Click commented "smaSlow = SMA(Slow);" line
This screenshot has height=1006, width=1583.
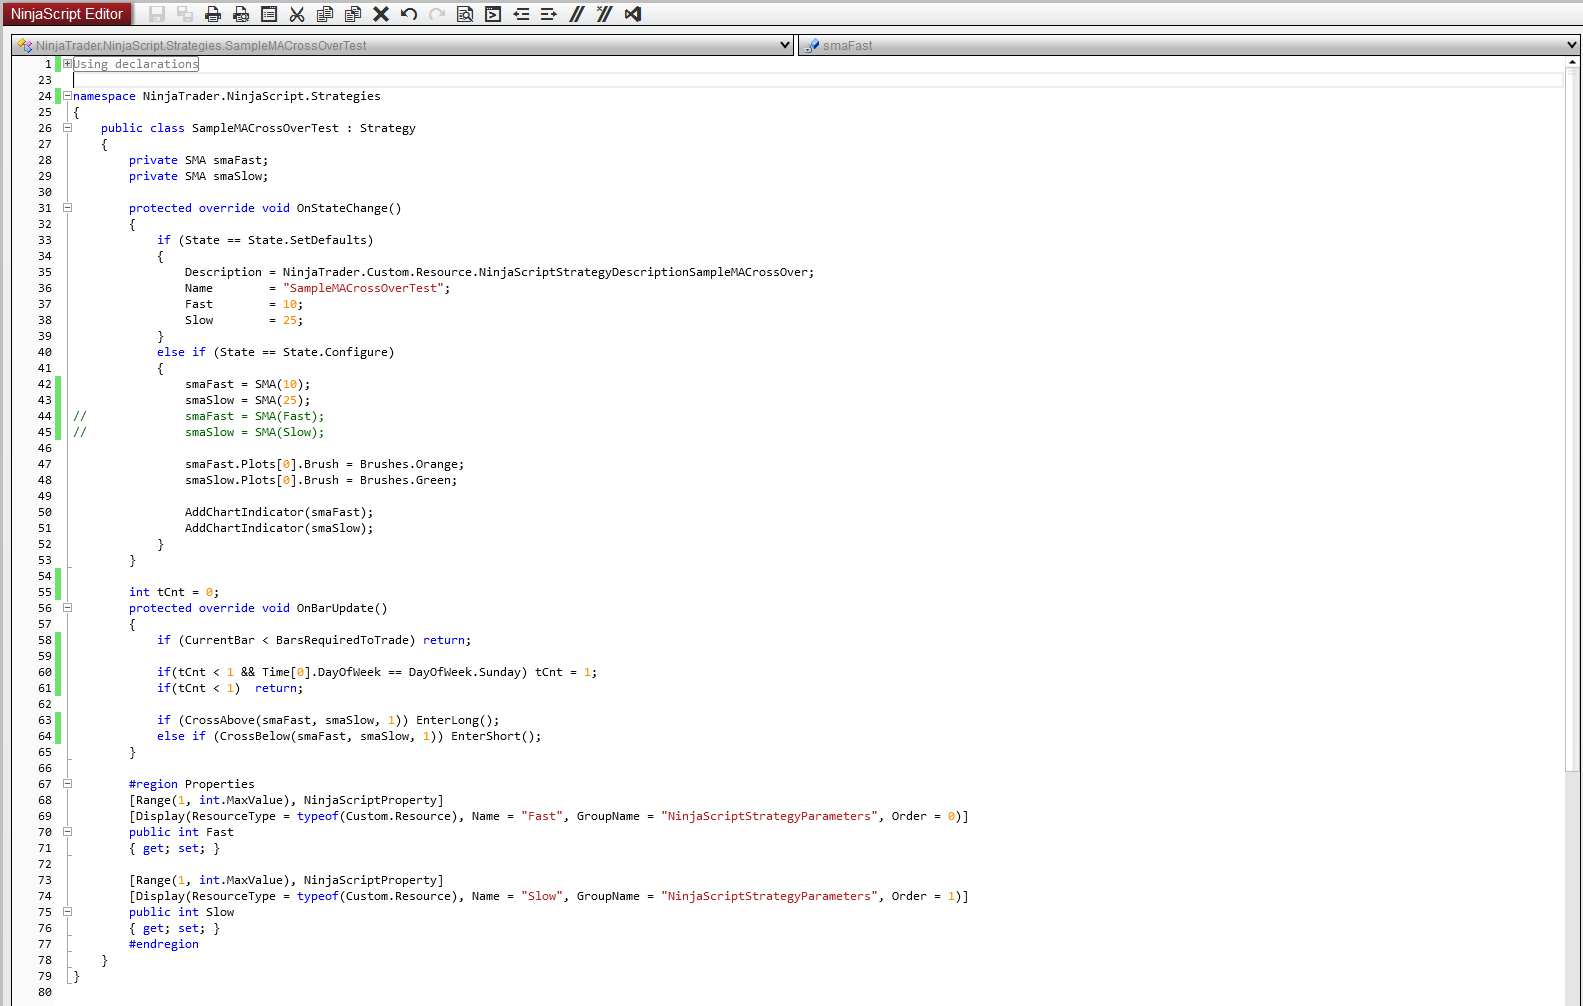[254, 432]
